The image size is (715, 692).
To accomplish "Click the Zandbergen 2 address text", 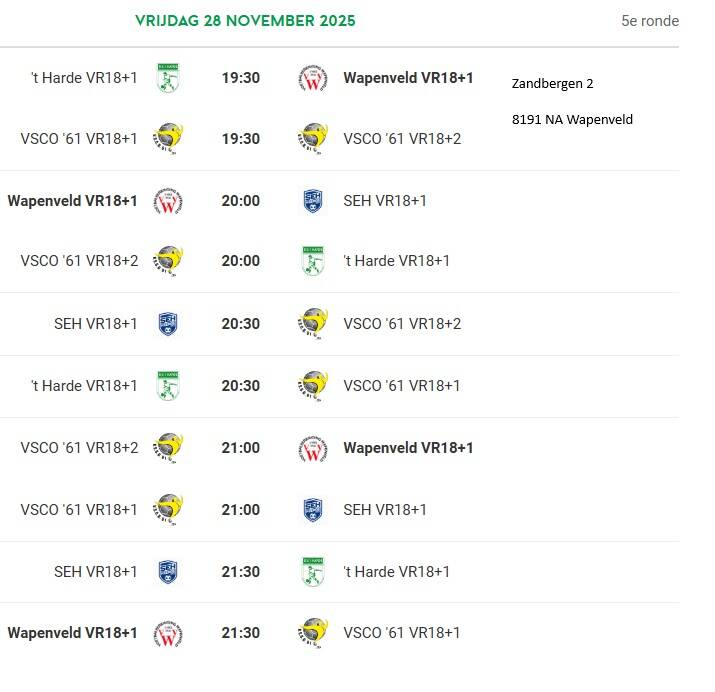I will point(552,84).
